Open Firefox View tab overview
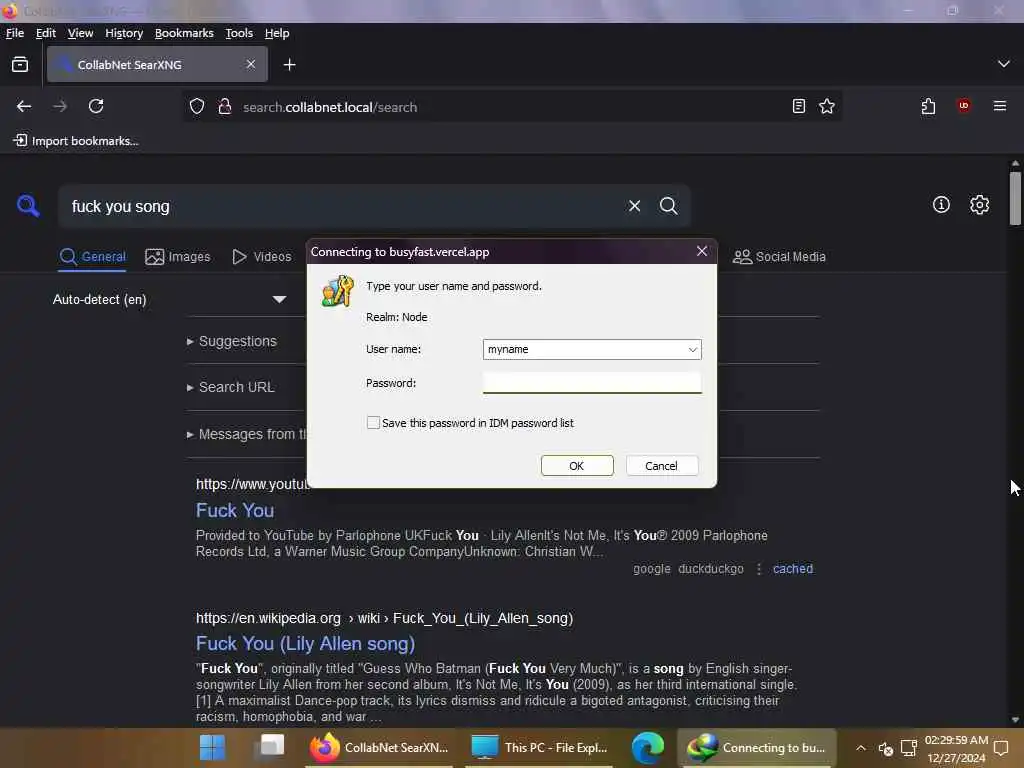Viewport: 1024px width, 768px height. click(20, 64)
